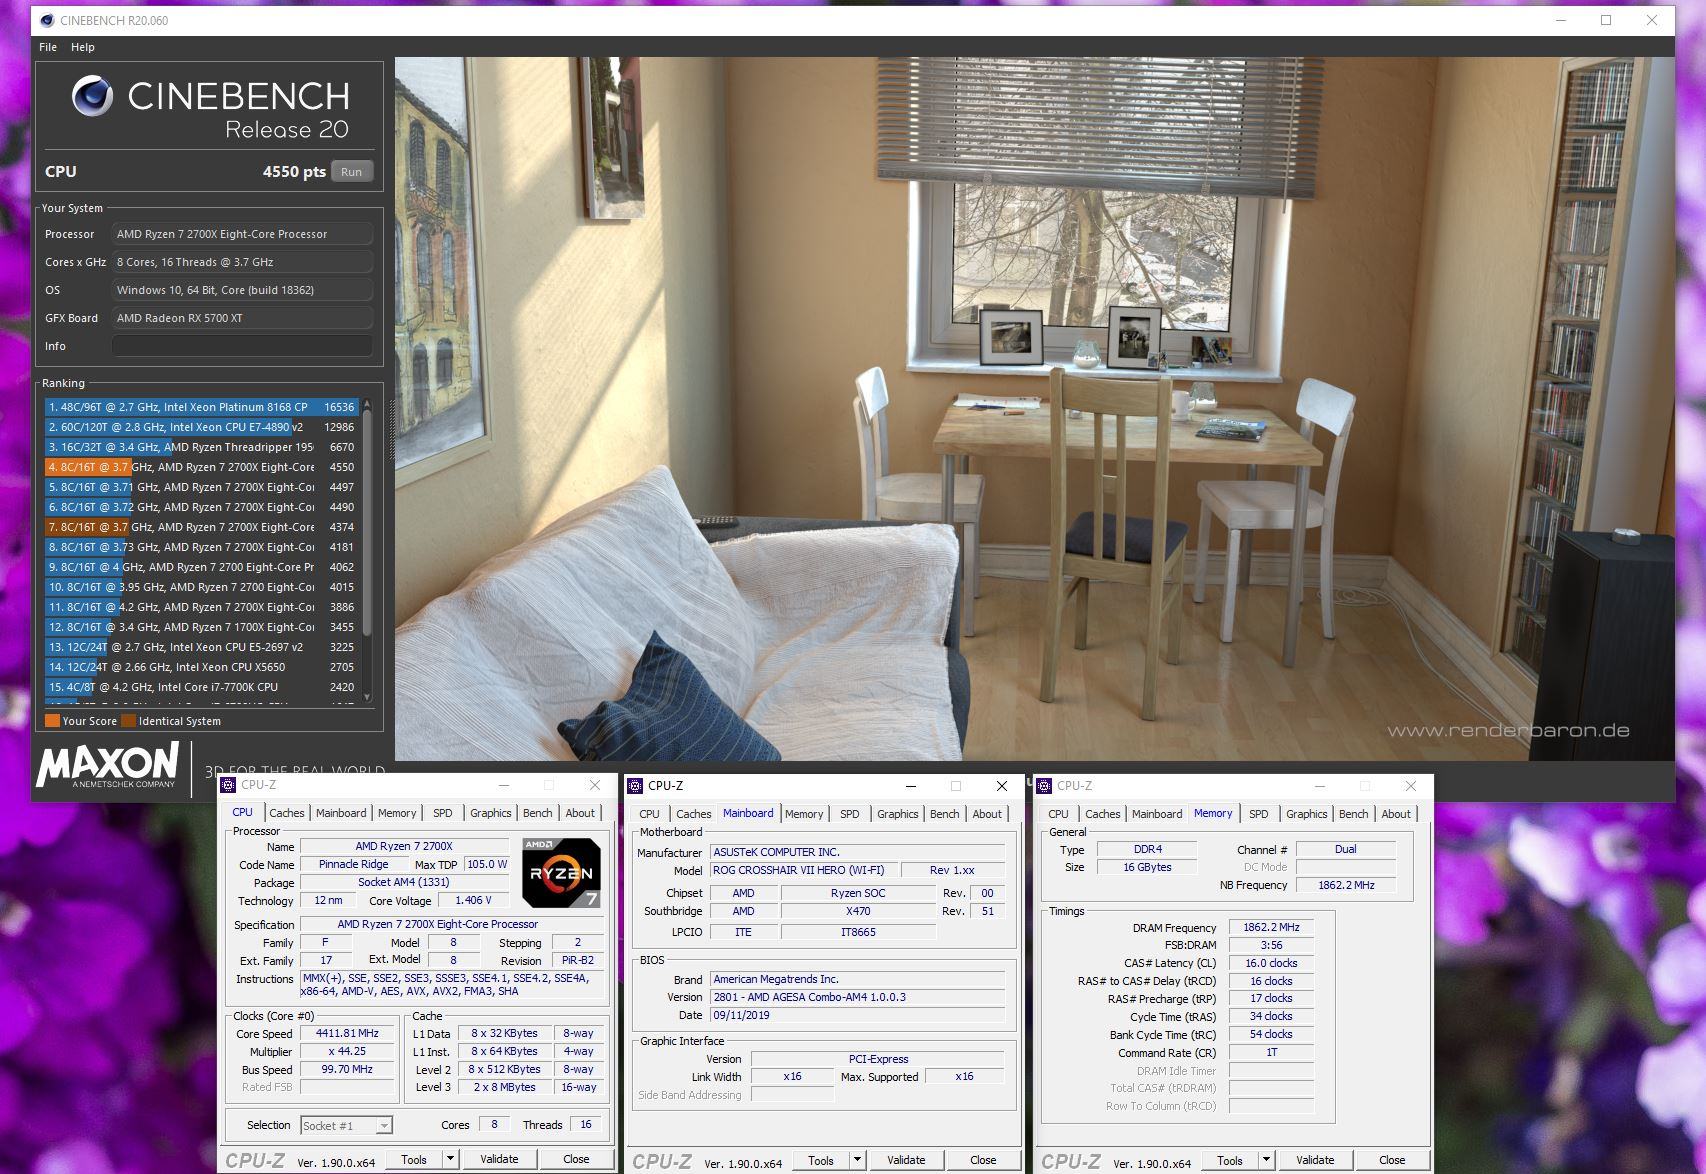Click the Identical System legend swatch

[128, 721]
